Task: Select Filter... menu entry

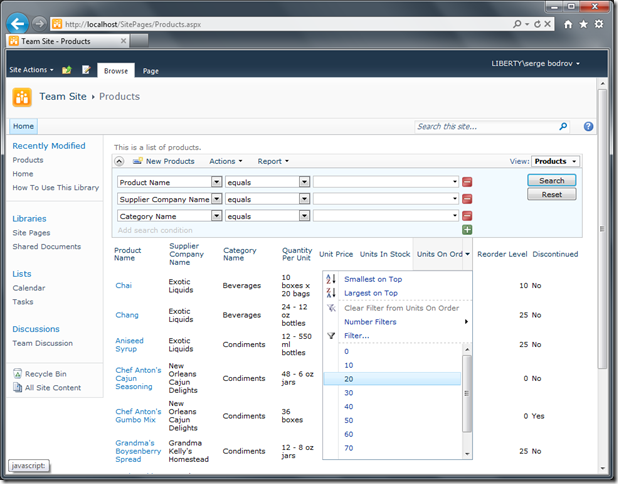Action: pyautogui.click(x=357, y=336)
